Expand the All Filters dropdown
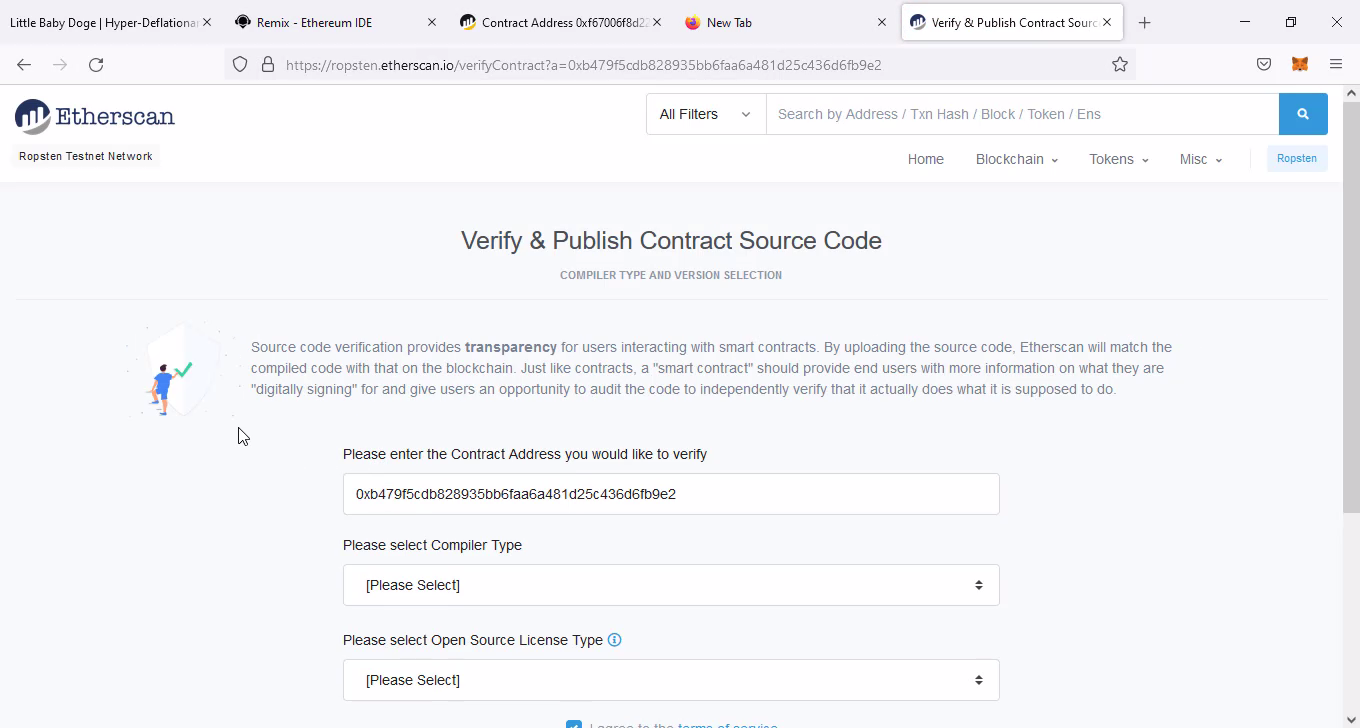The width and height of the screenshot is (1360, 728). point(705,114)
